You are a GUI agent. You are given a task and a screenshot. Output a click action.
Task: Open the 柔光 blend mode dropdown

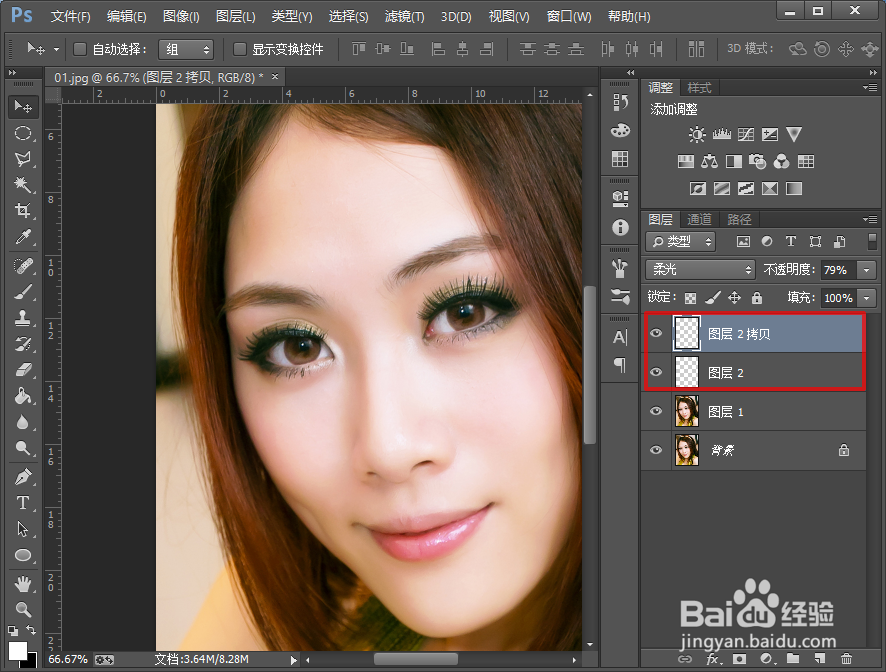coord(700,270)
